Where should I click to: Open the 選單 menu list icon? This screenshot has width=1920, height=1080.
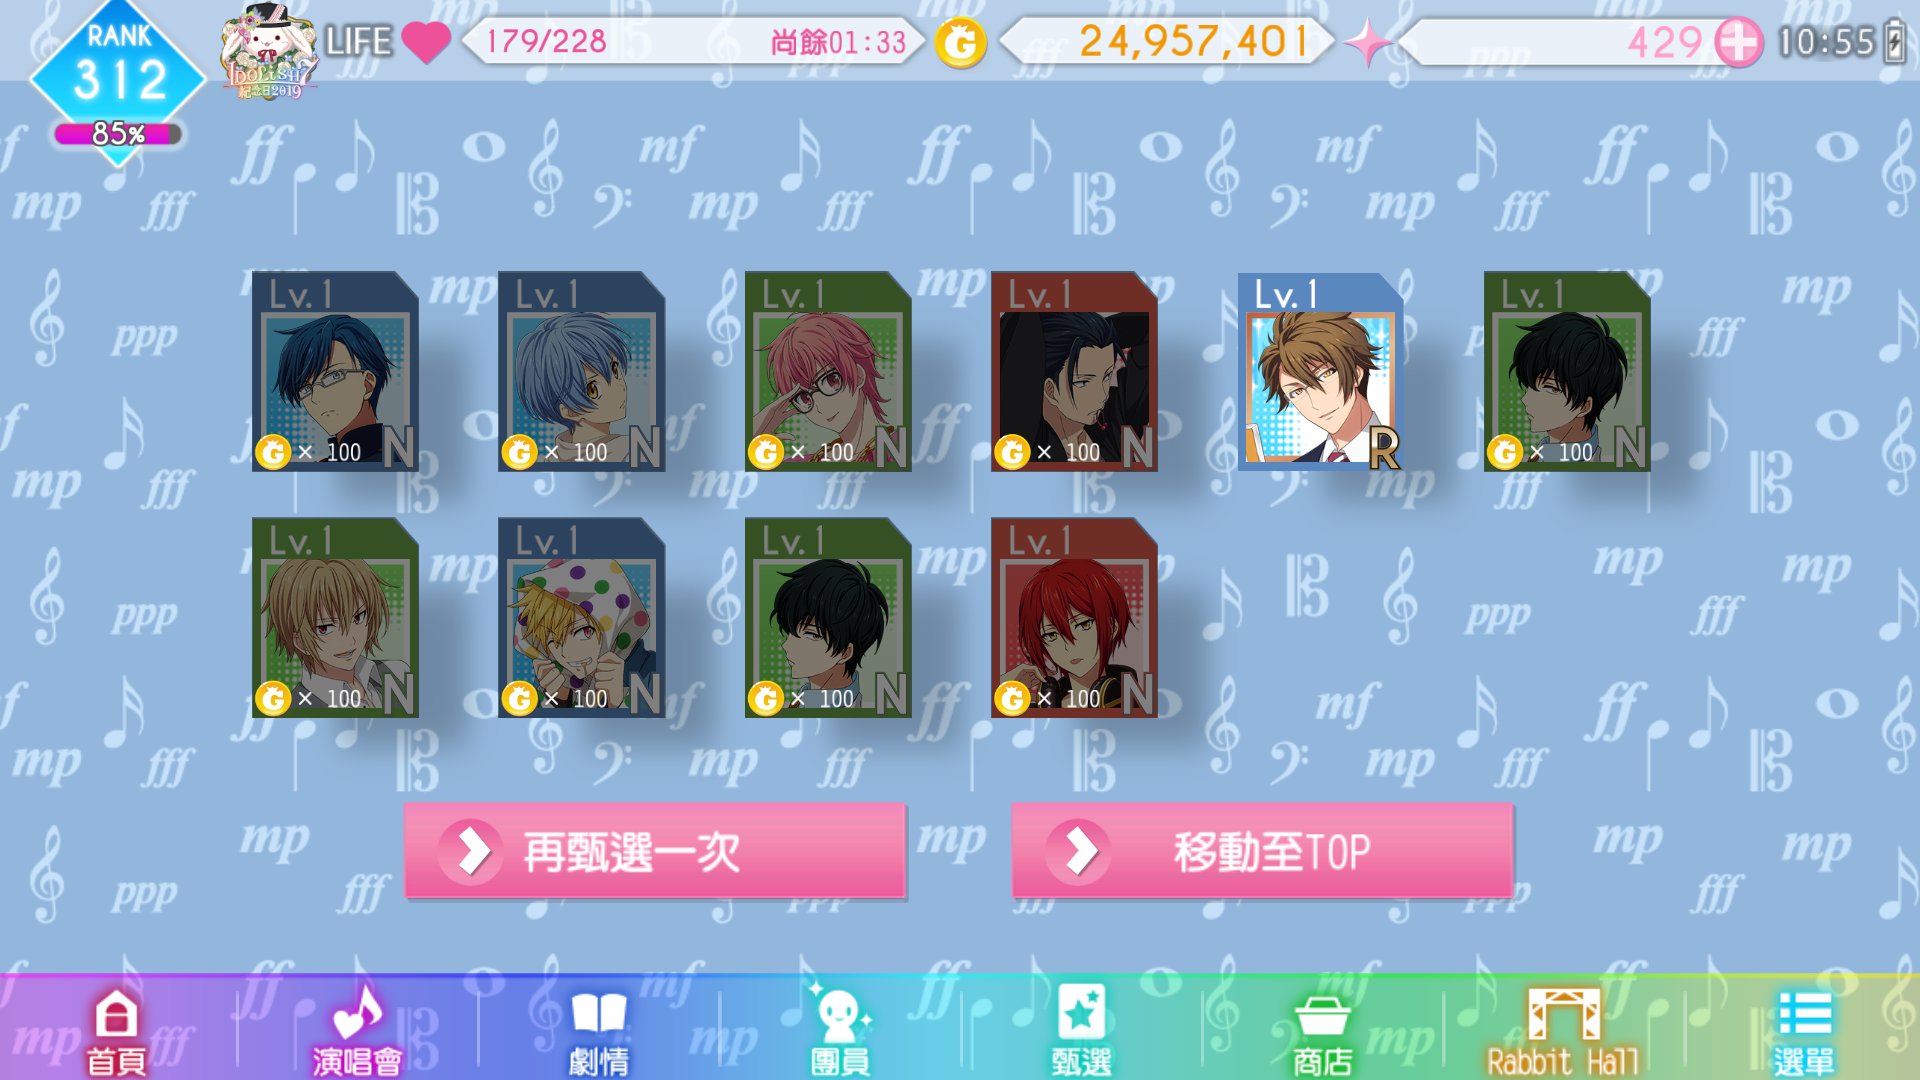[1804, 1032]
